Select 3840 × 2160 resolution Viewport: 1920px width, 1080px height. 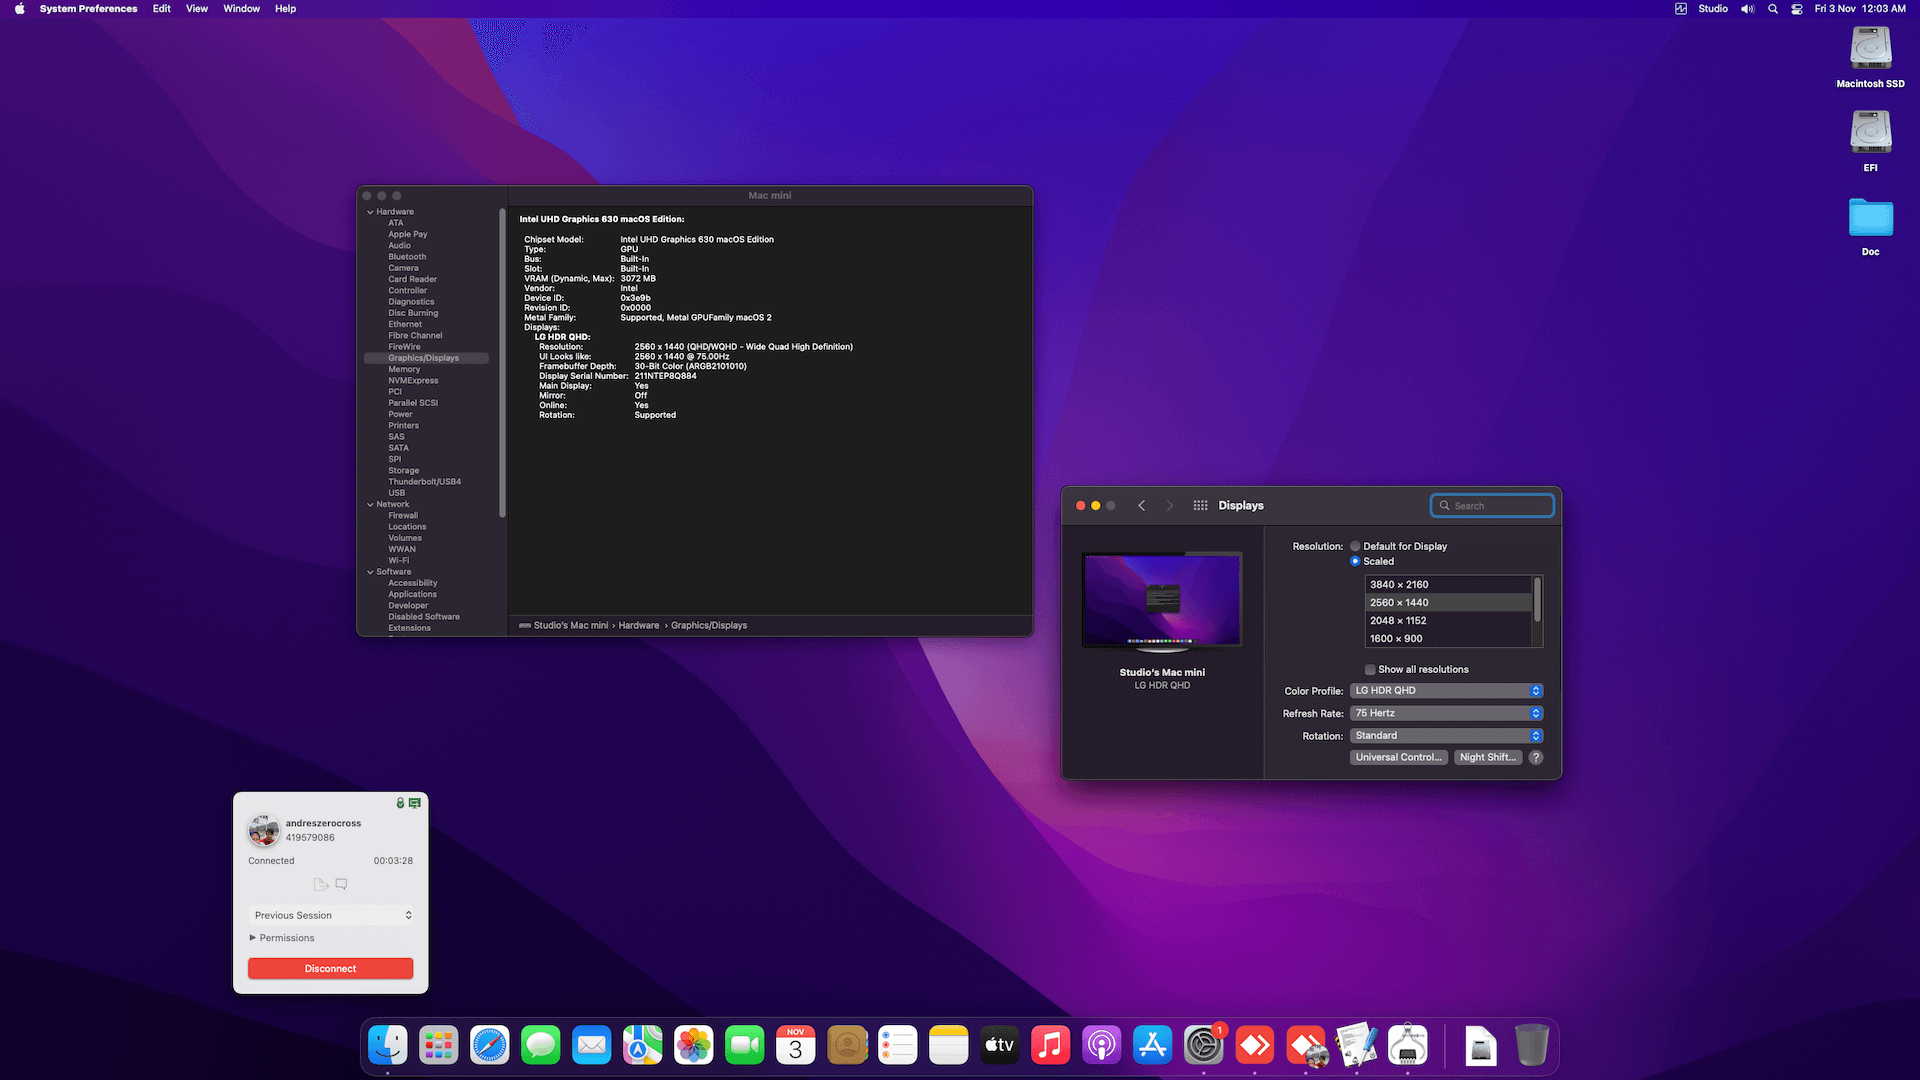1448,585
